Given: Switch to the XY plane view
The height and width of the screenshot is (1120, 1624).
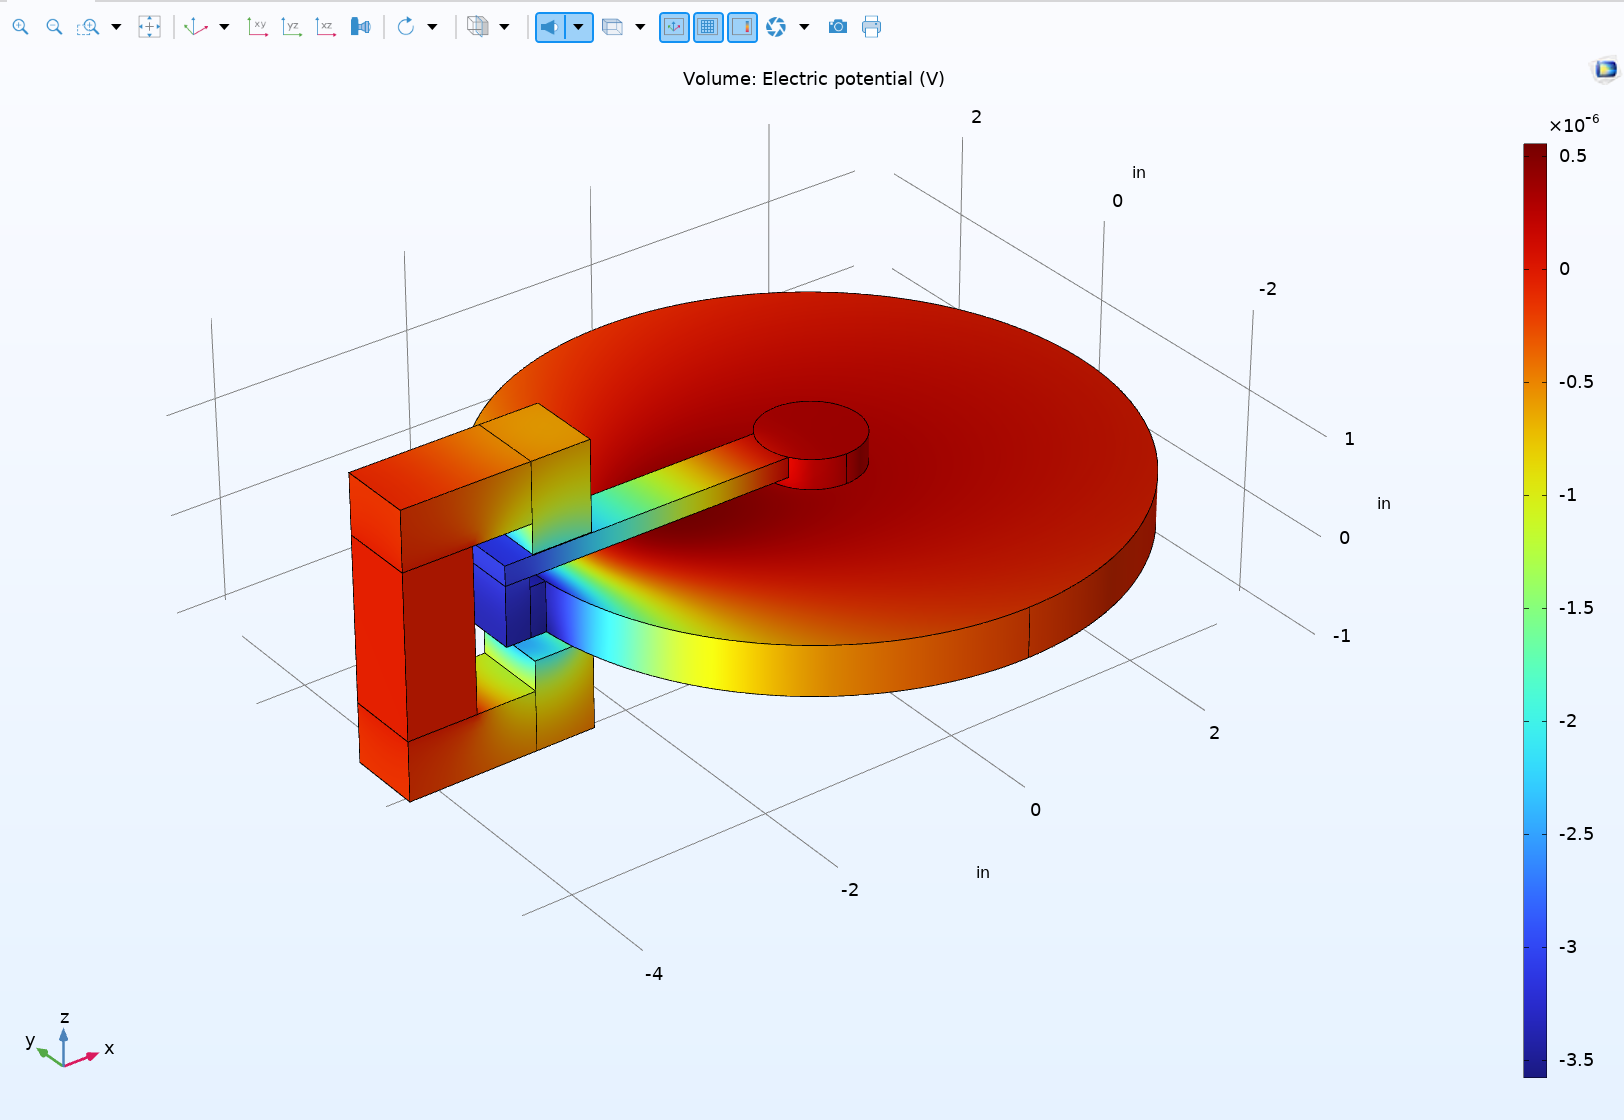Looking at the screenshot, I should click(257, 27).
